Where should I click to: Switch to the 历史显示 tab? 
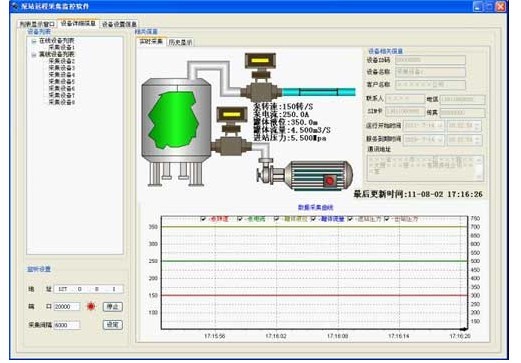180,42
